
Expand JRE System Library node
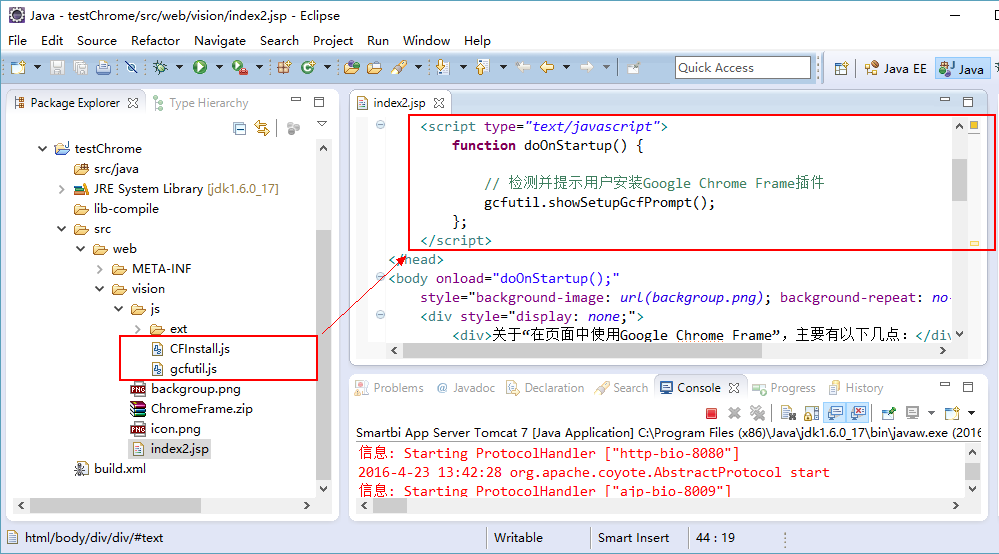(61, 189)
